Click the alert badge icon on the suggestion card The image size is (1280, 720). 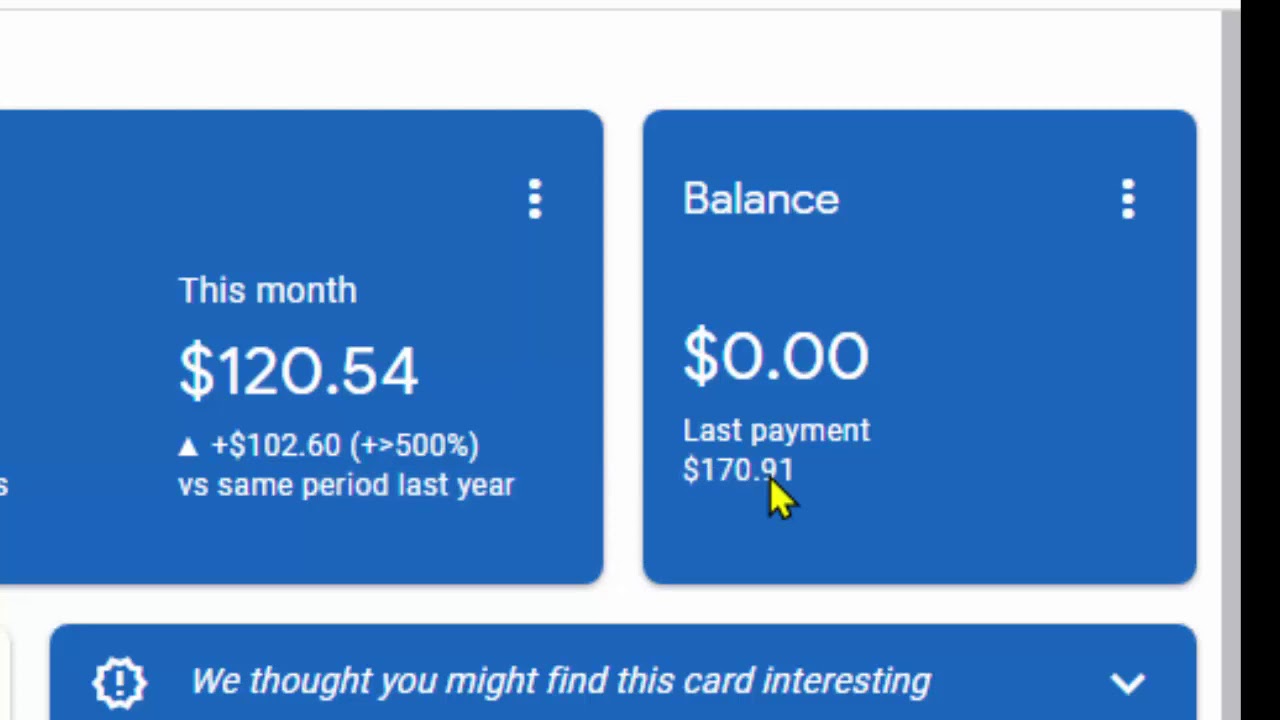pos(119,682)
